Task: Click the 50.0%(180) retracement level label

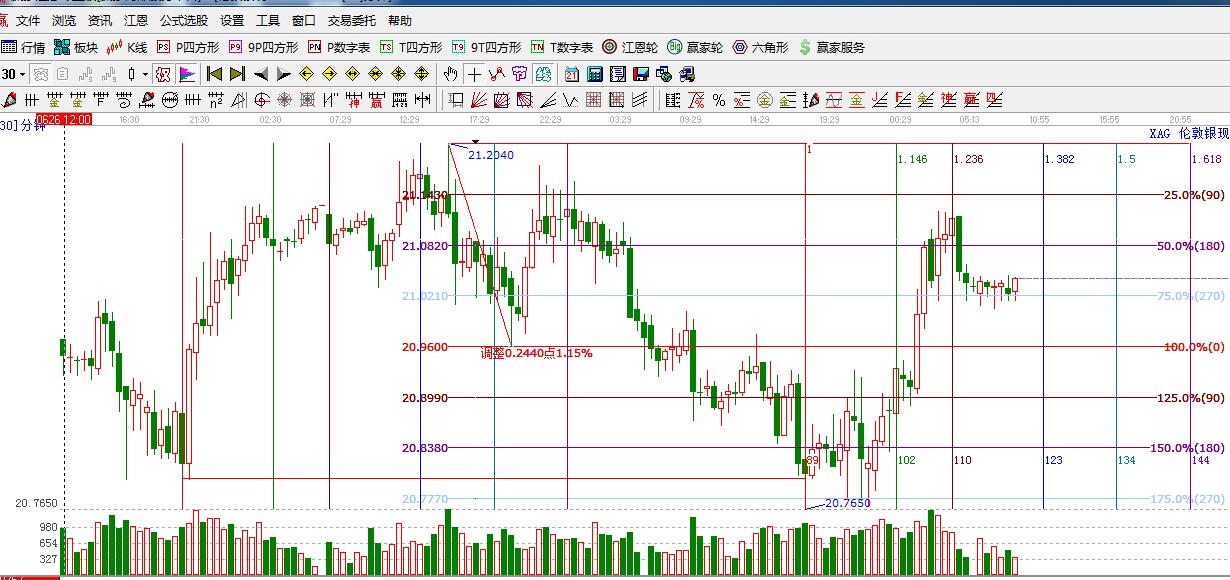Action: click(1192, 246)
